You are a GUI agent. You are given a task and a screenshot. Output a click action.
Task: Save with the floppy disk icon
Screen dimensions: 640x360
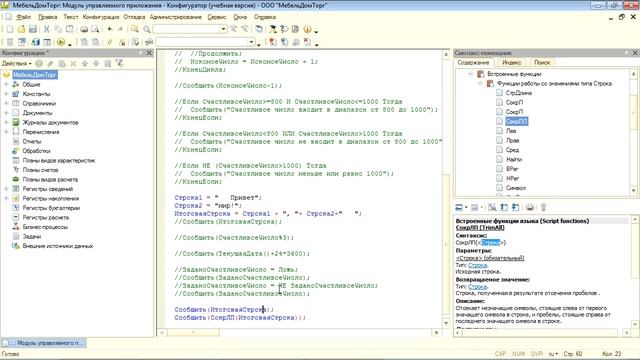tap(33, 29)
